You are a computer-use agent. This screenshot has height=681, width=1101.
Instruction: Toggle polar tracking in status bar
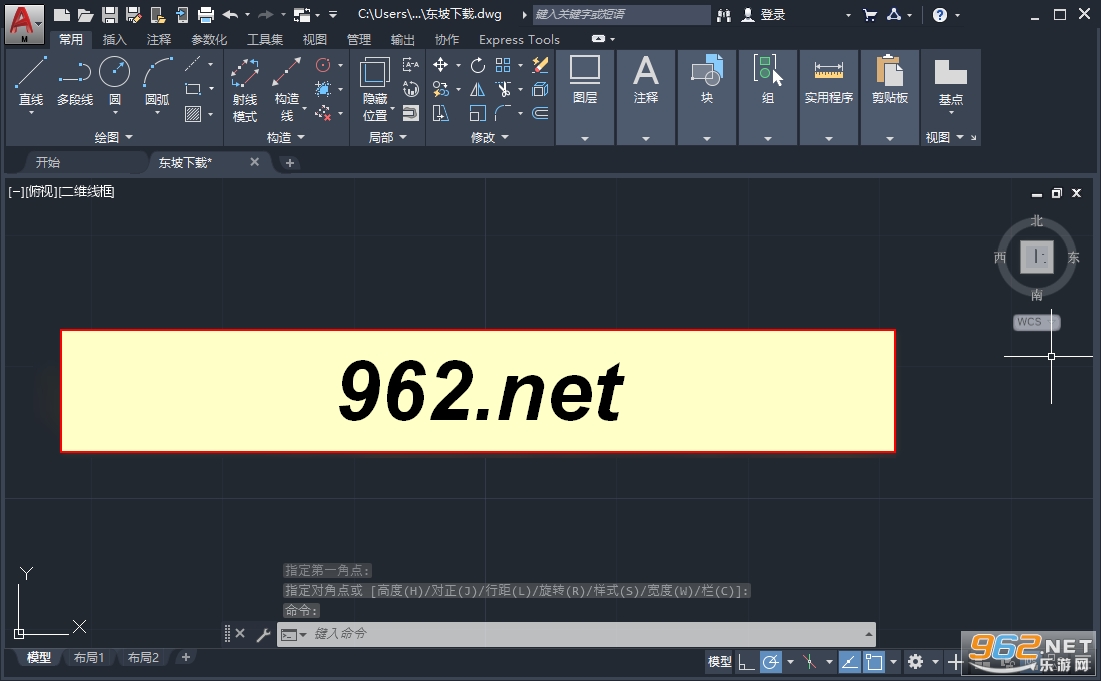click(x=771, y=661)
